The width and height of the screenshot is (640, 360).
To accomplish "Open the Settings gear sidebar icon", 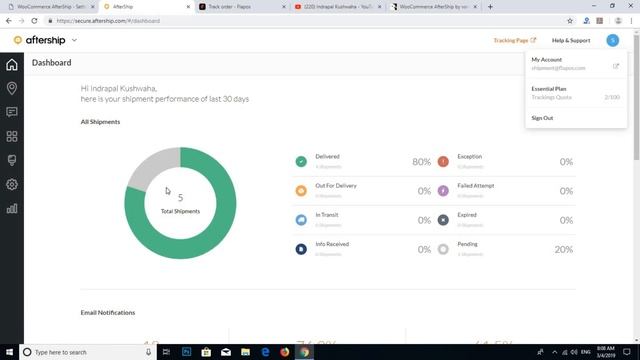I will click(12, 184).
